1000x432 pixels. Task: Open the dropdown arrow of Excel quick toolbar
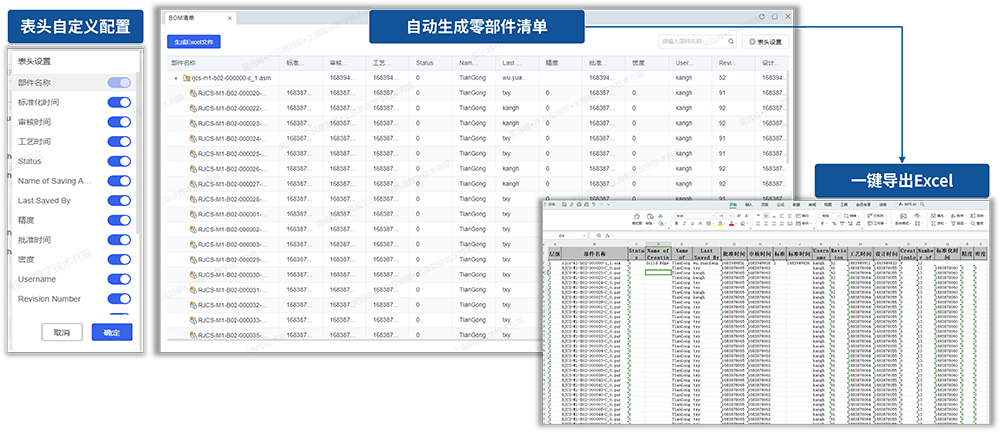(608, 204)
